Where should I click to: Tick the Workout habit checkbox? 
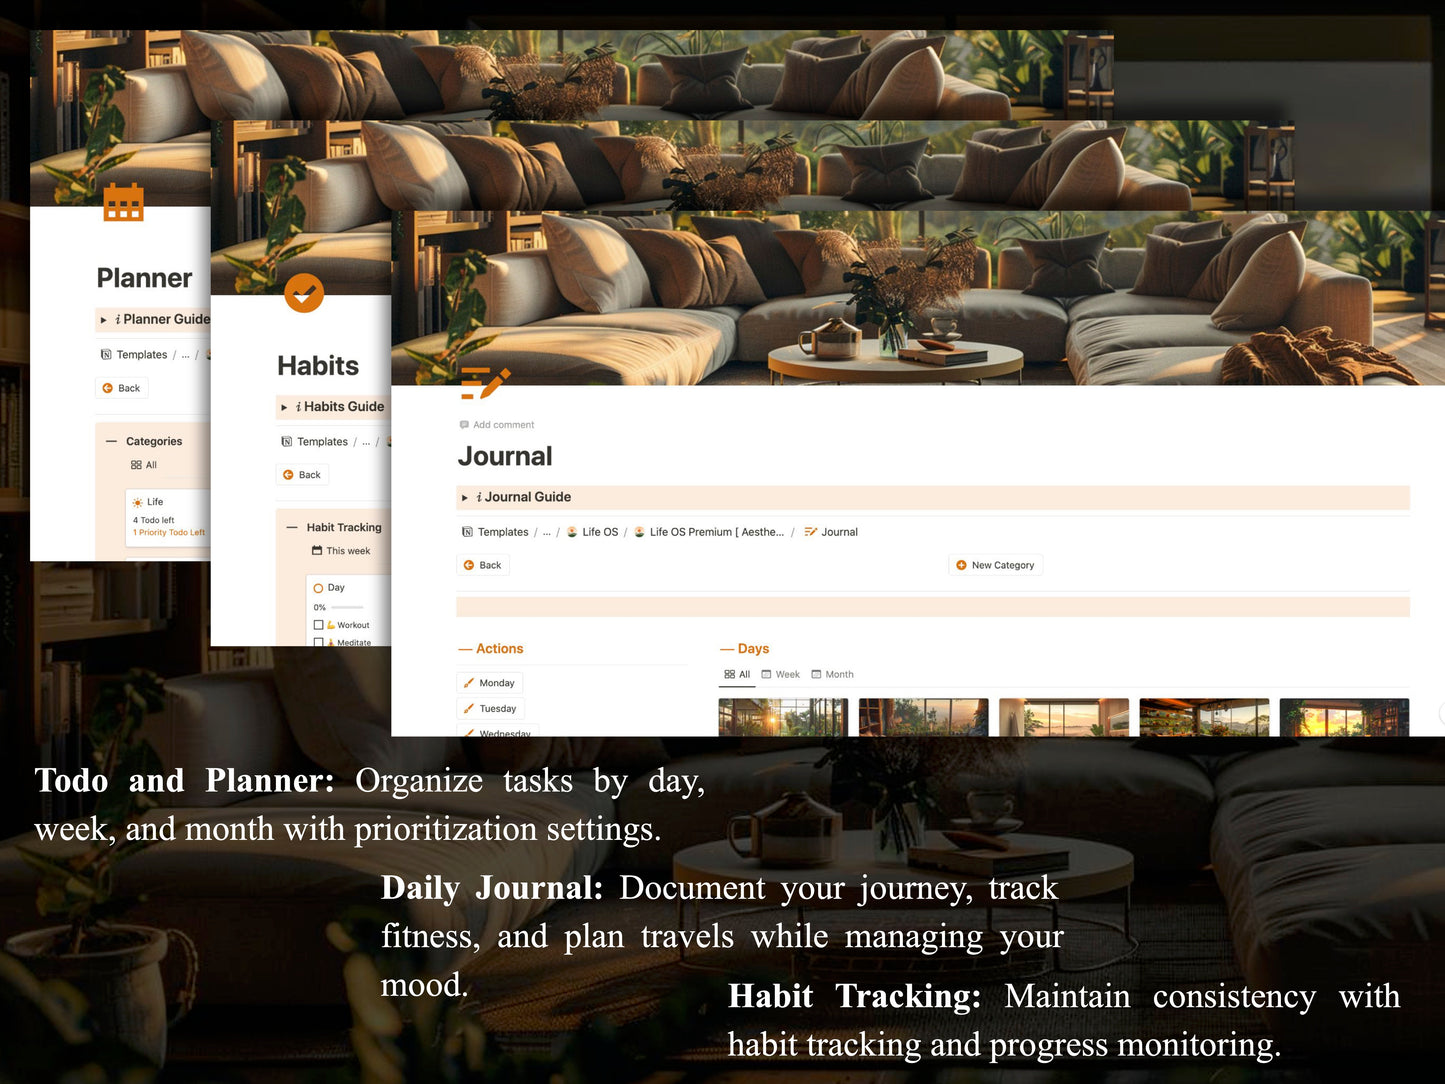319,625
